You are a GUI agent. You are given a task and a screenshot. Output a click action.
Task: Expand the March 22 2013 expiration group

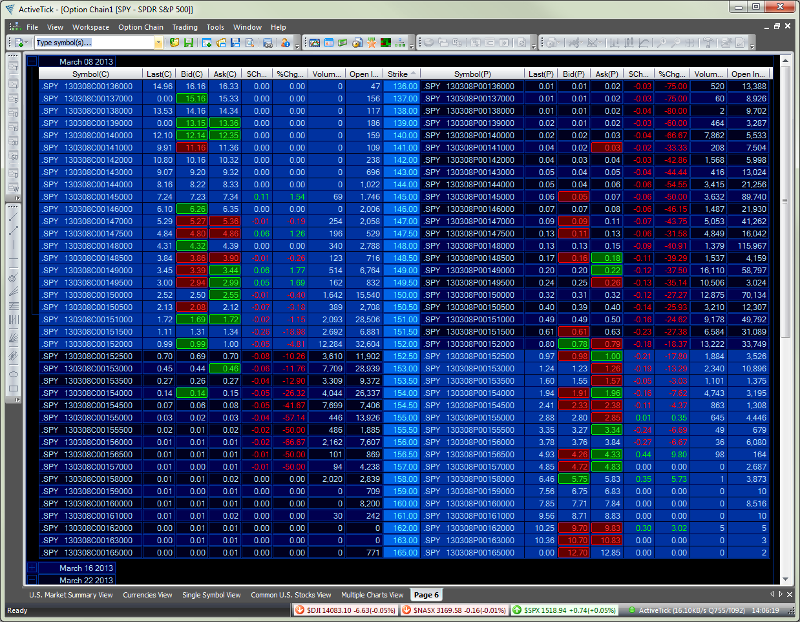[x=32, y=580]
